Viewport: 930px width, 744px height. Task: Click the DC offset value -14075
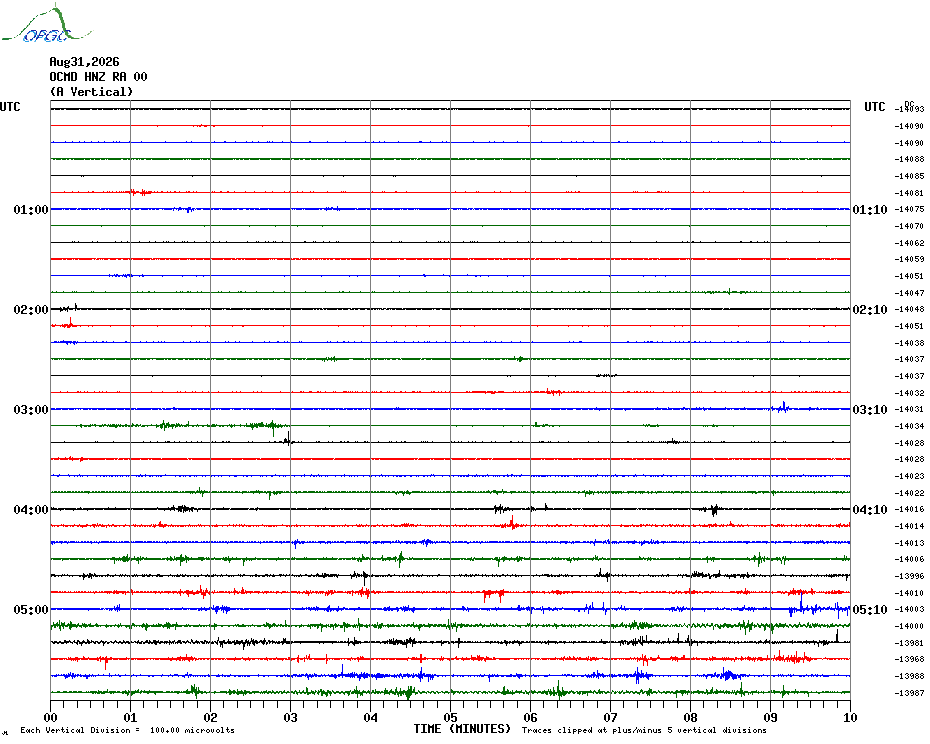click(909, 209)
